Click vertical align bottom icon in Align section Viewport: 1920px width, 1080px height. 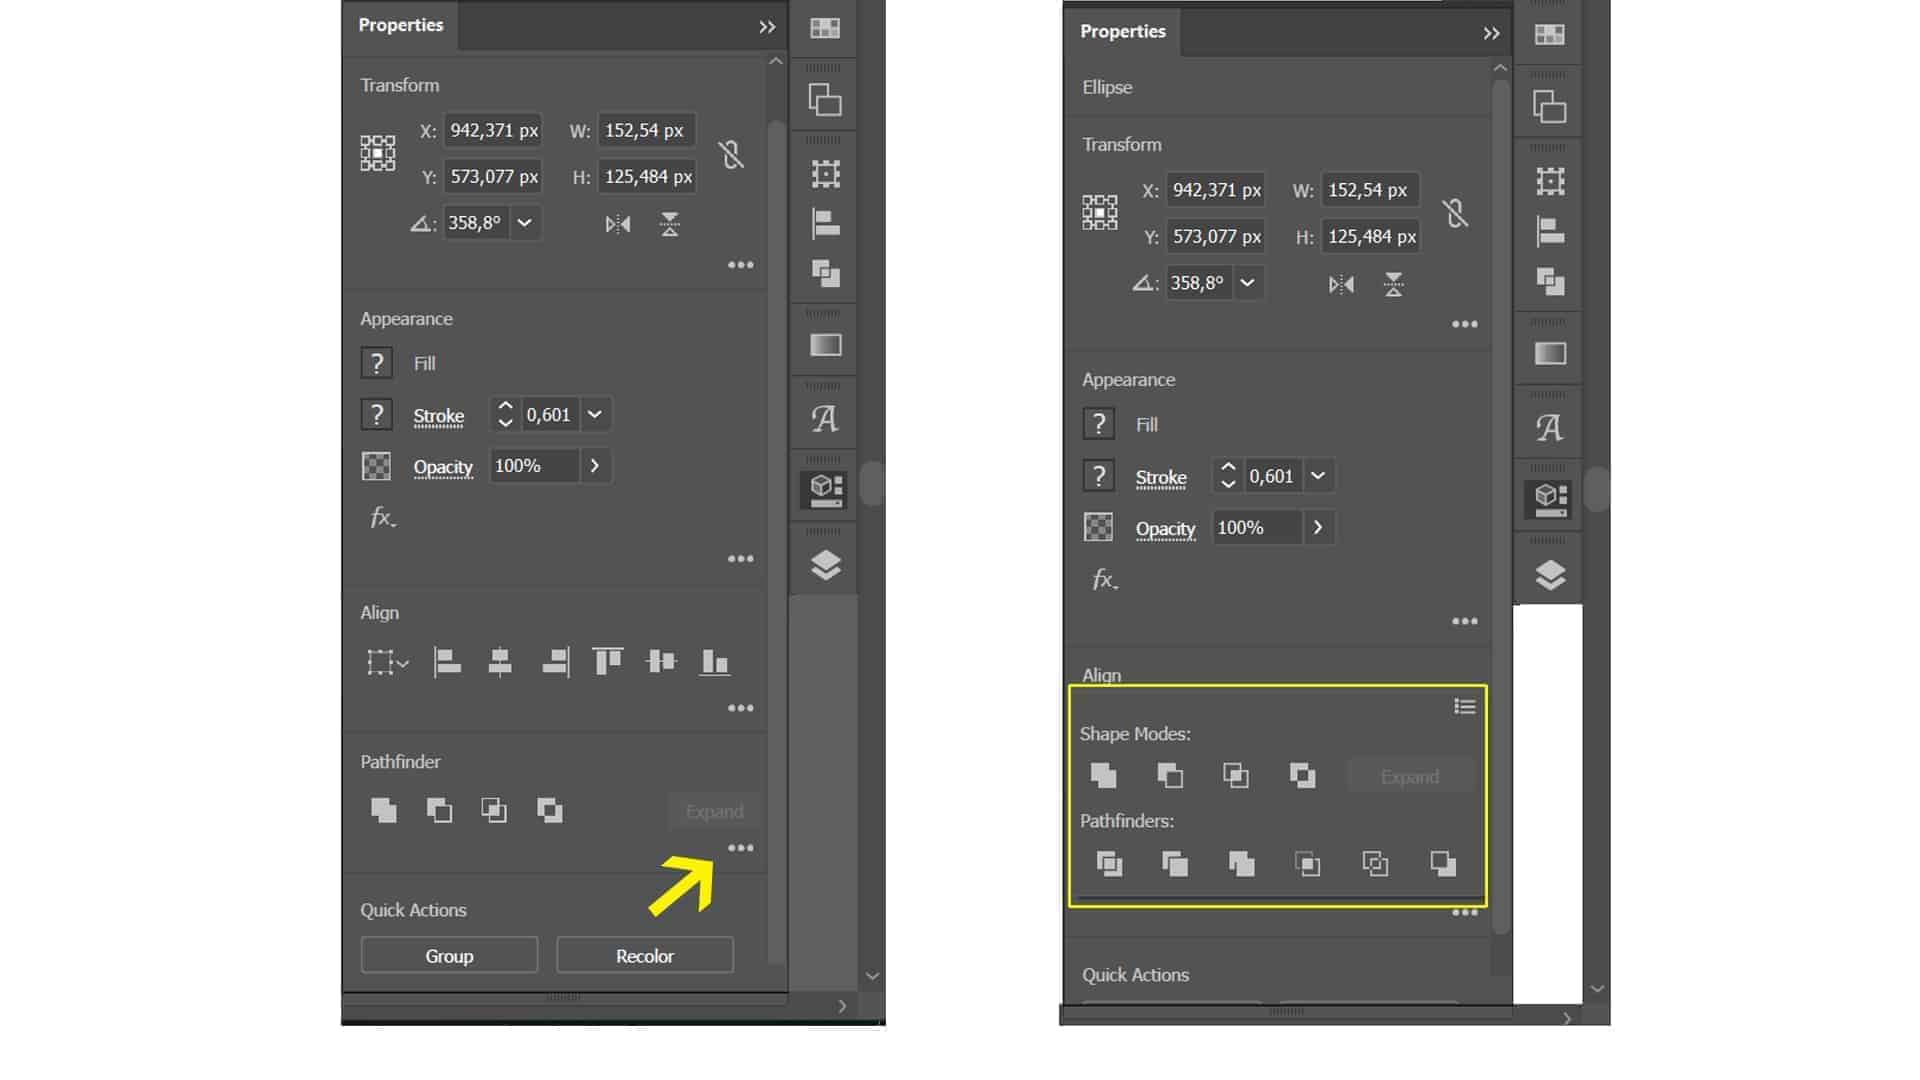[714, 661]
